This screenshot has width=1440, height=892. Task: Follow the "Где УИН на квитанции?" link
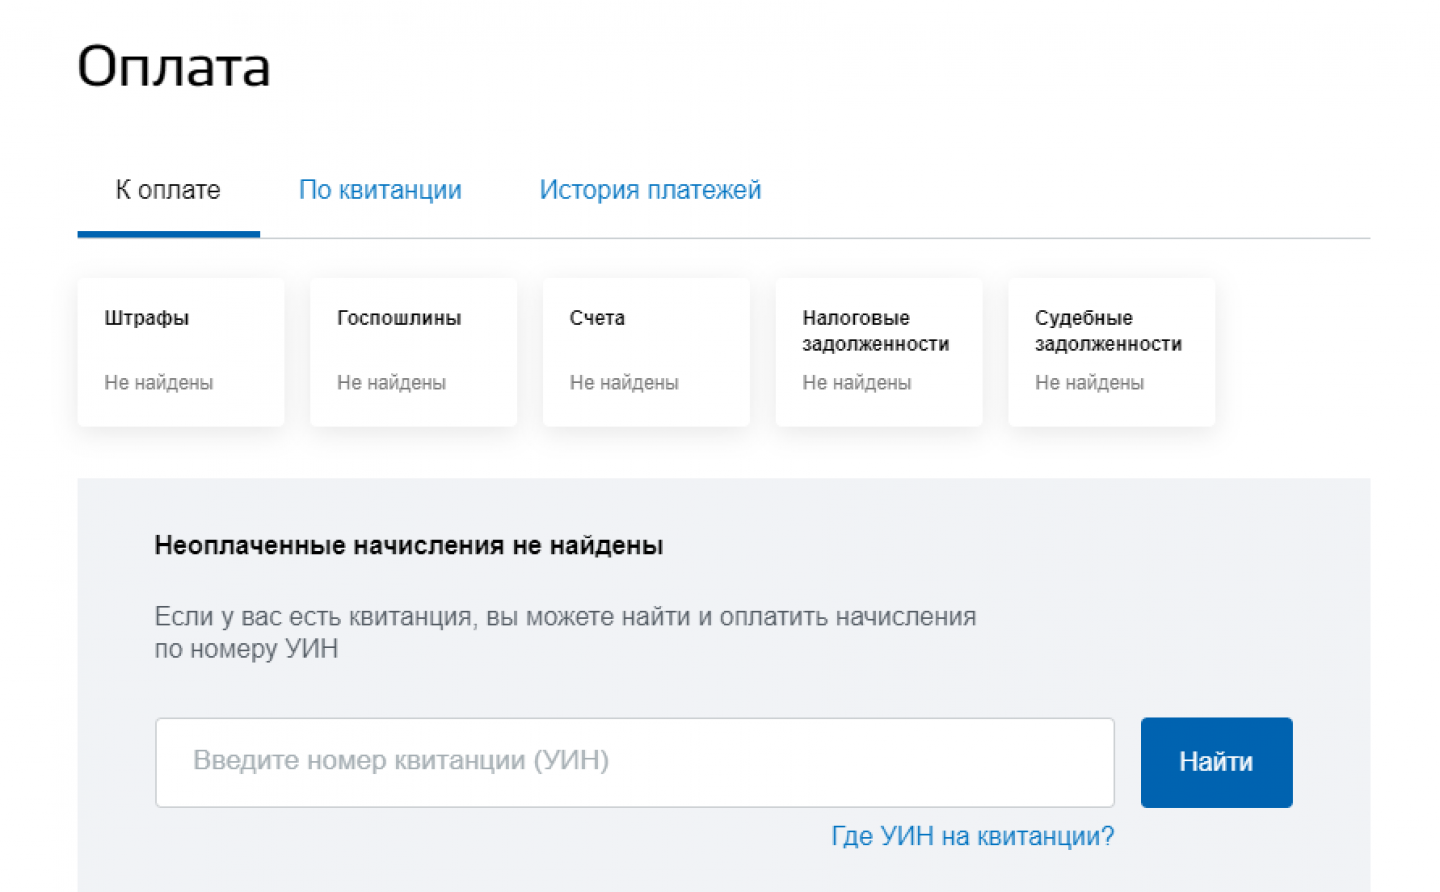pyautogui.click(x=972, y=836)
